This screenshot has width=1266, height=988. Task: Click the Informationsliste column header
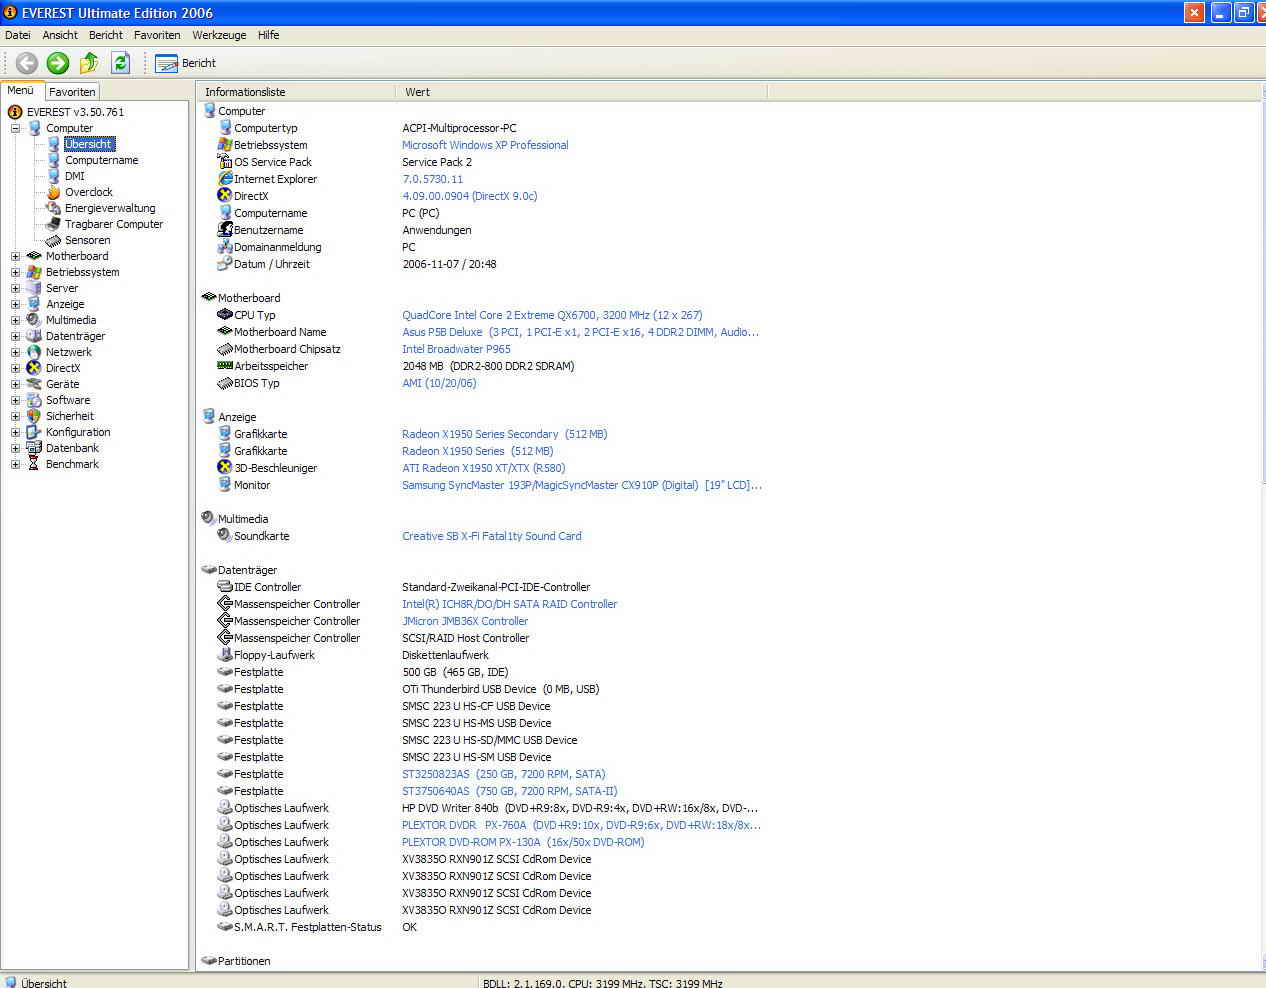(296, 92)
